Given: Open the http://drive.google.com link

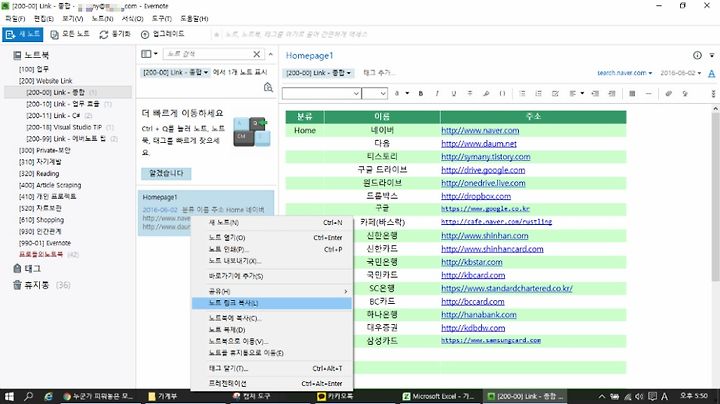Looking at the screenshot, I should point(483,170).
